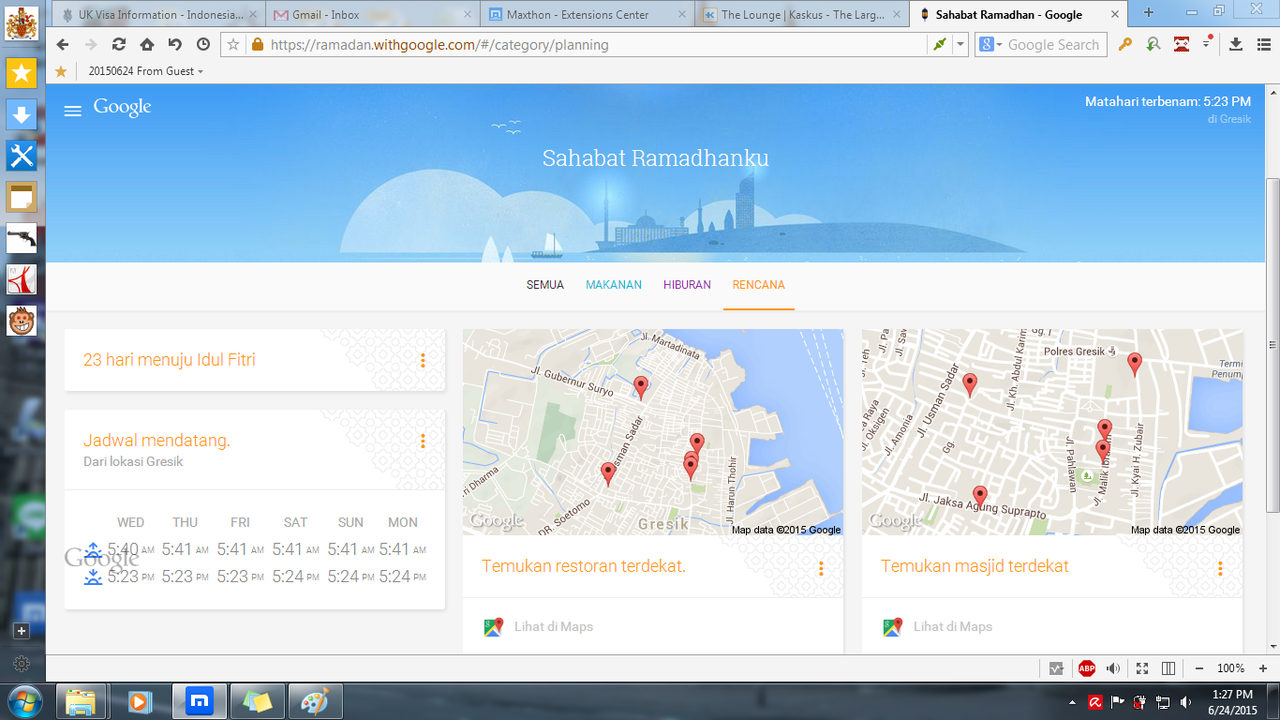The image size is (1280, 720).
Task: Click the Google Search input box
Action: 1055,45
